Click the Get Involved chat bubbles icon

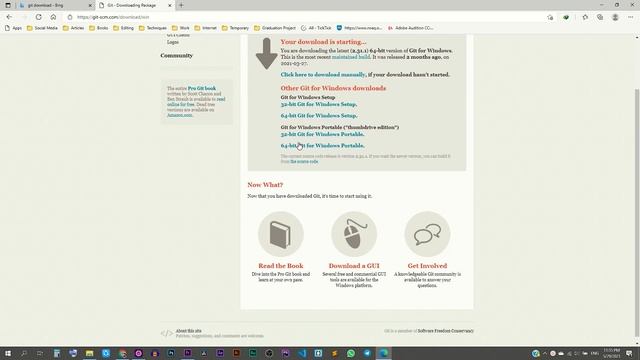tap(427, 234)
